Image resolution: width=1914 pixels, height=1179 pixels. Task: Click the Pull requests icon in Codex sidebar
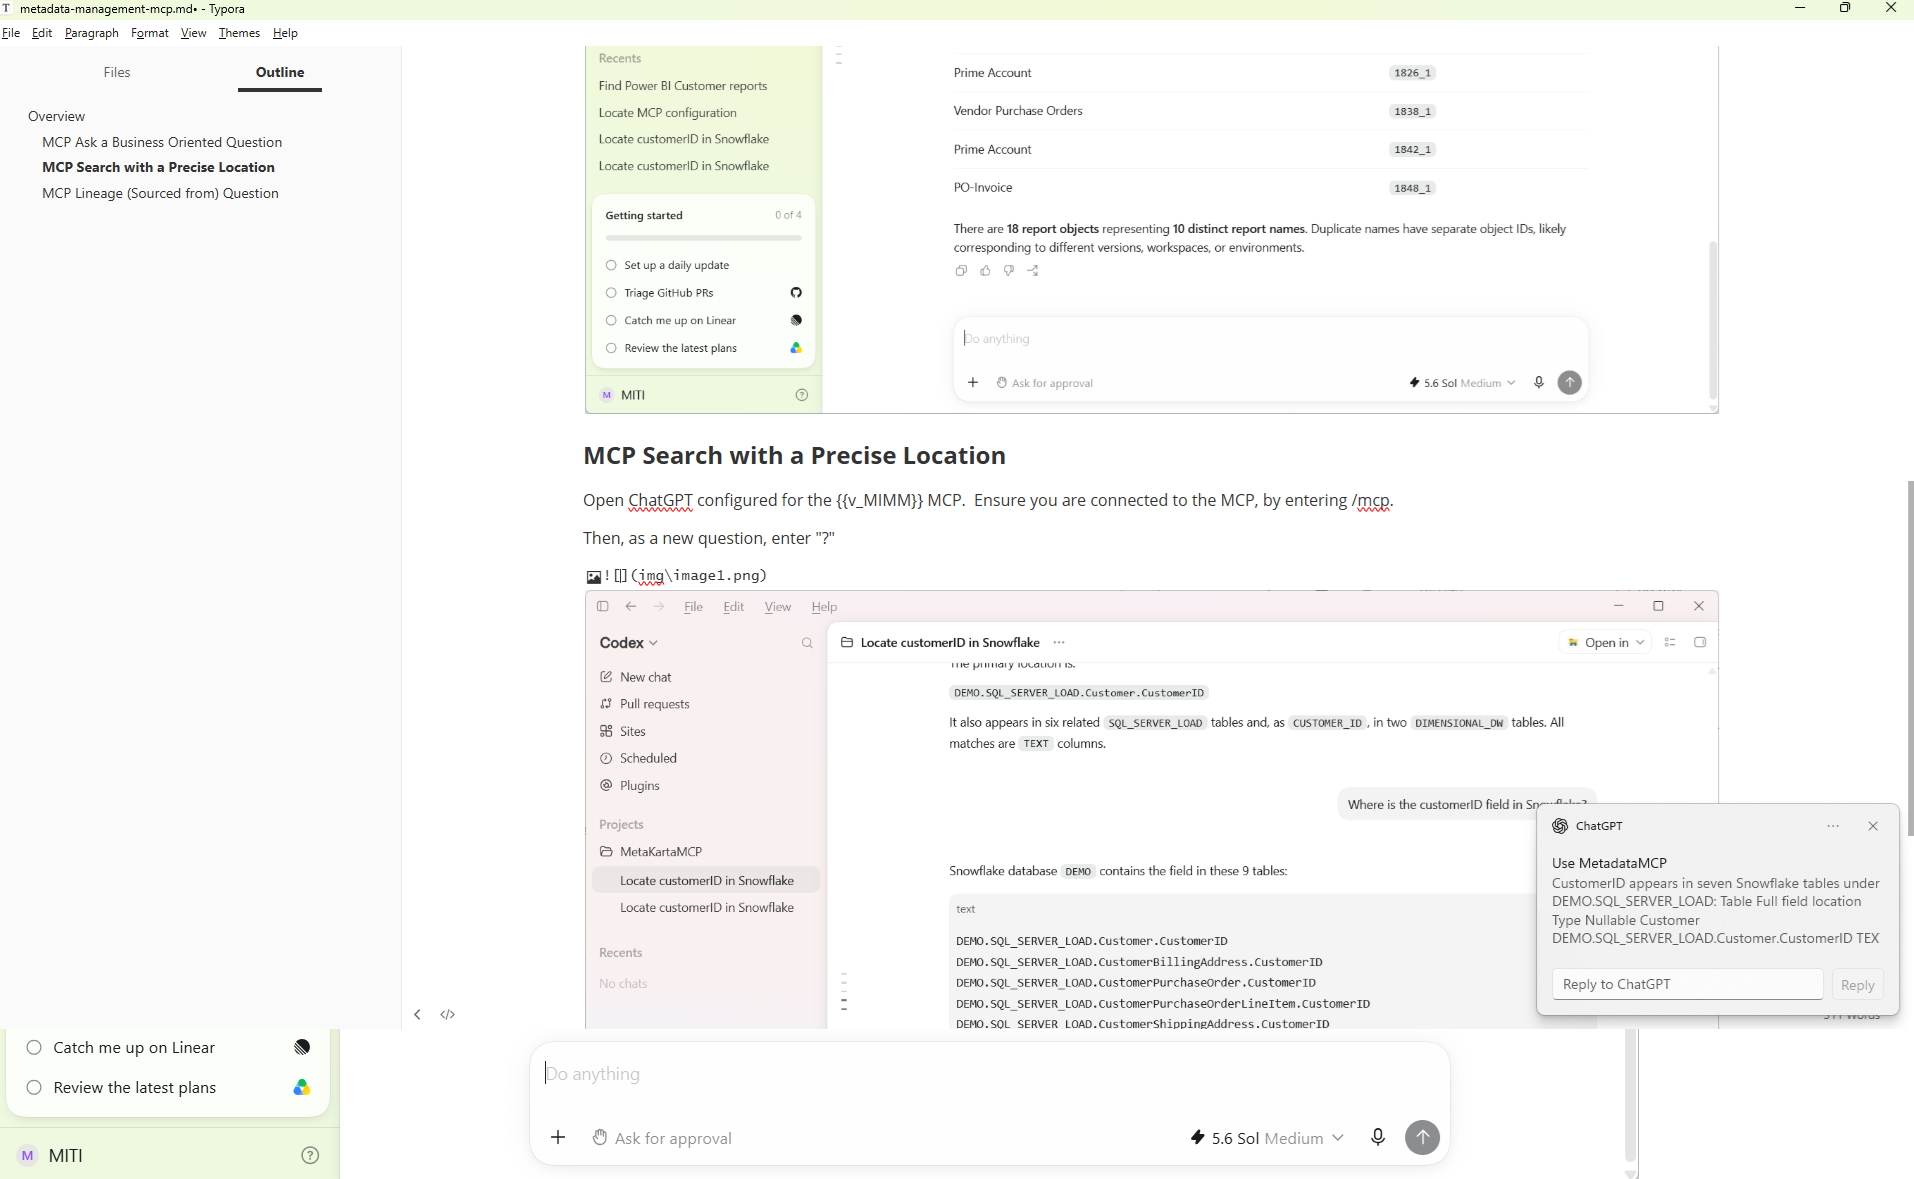tap(606, 704)
